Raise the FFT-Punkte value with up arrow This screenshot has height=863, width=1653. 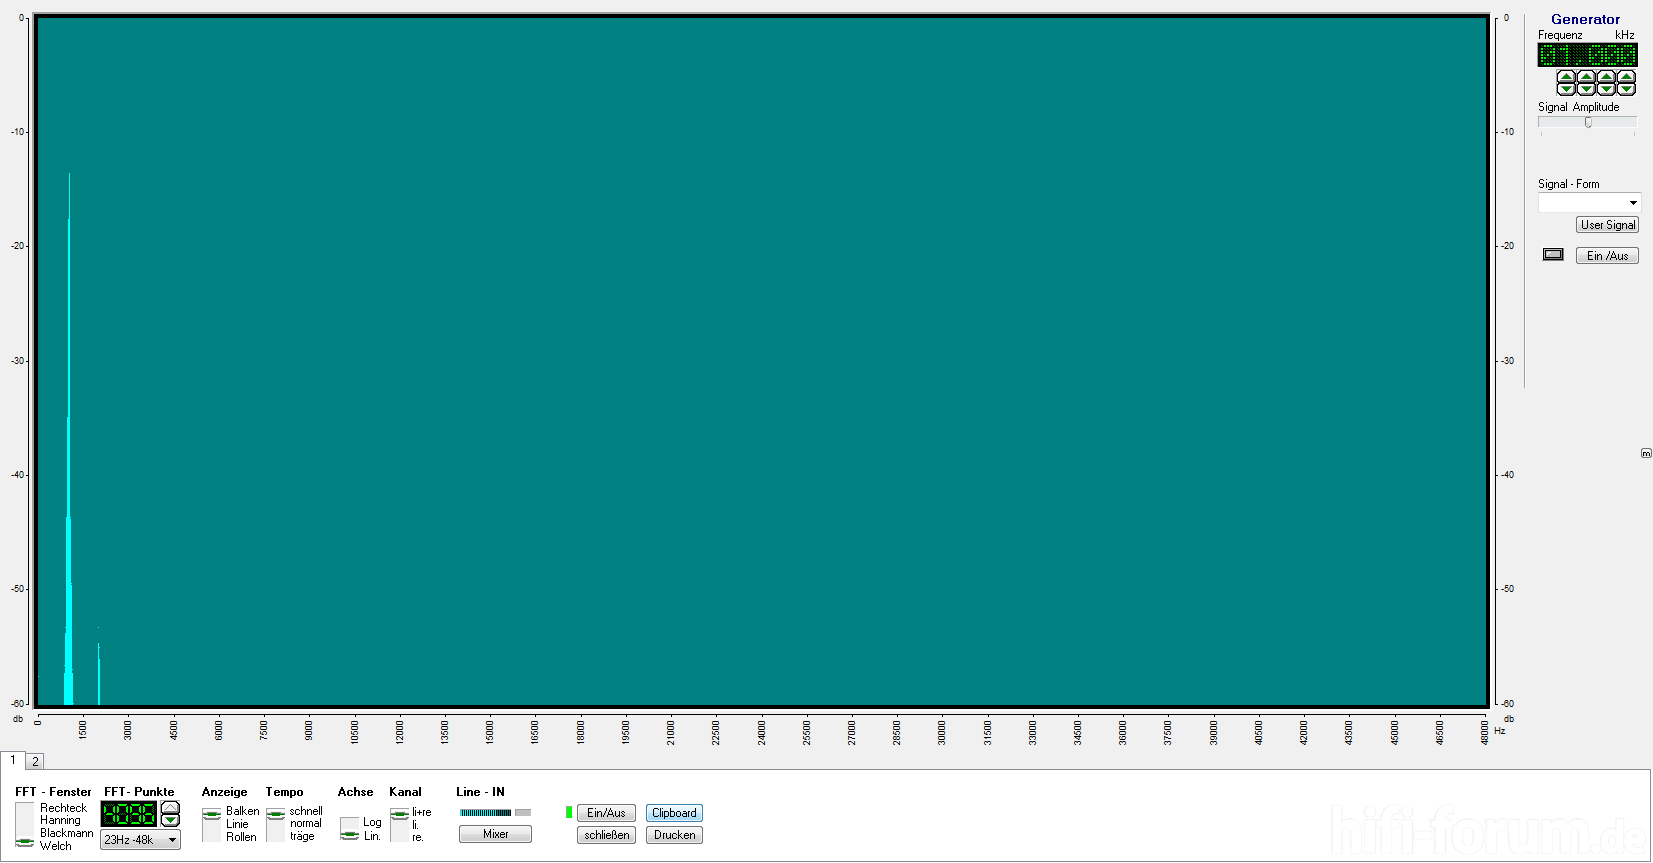170,807
